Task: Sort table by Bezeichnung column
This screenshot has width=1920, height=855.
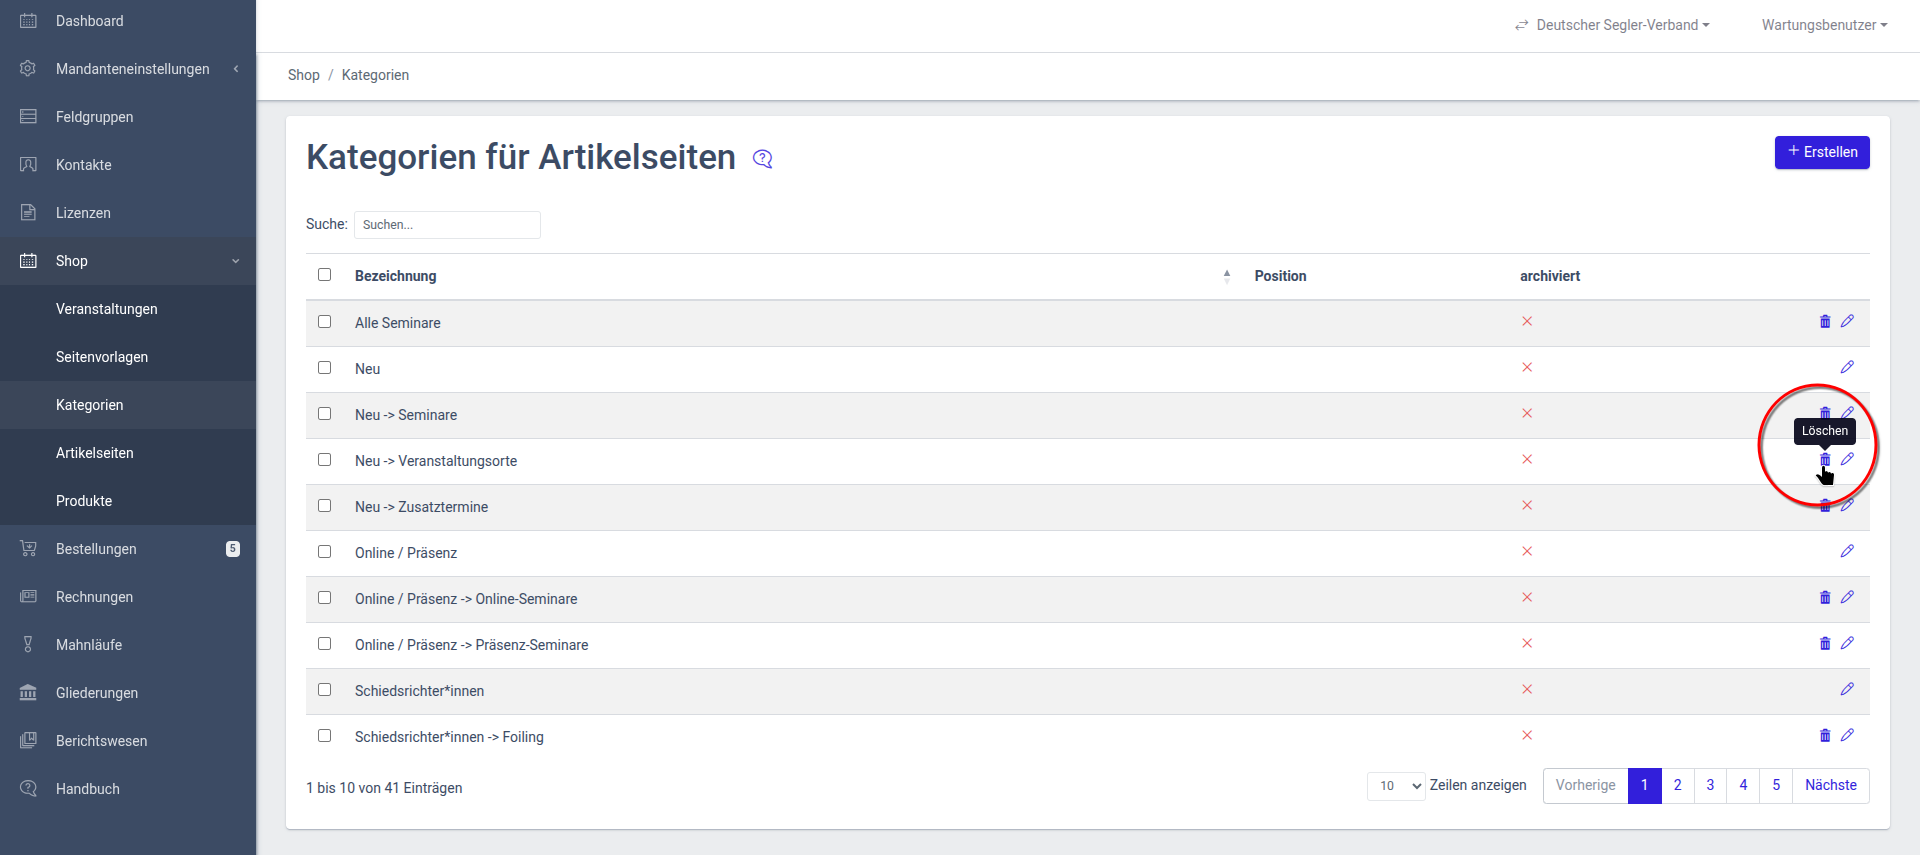Action: (x=395, y=276)
